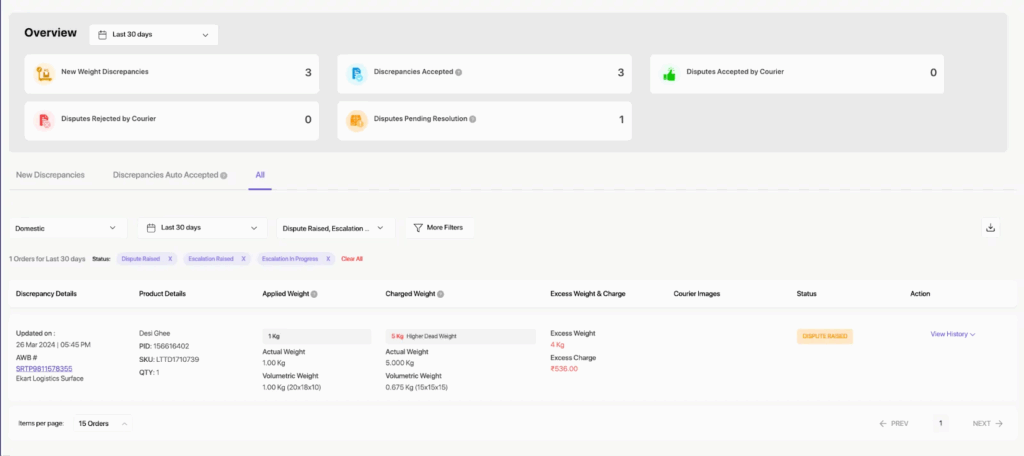Click info icon beside Applied Weight header
The height and width of the screenshot is (456, 1024).
(x=314, y=294)
